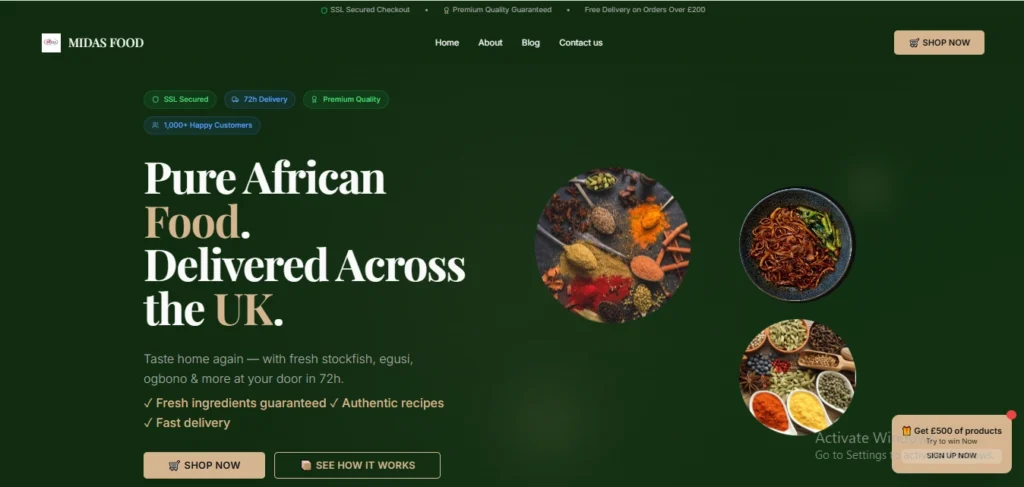Viewport: 1024px width, 487px height.
Task: Click the cart icon in header Shop Now button
Action: [914, 42]
